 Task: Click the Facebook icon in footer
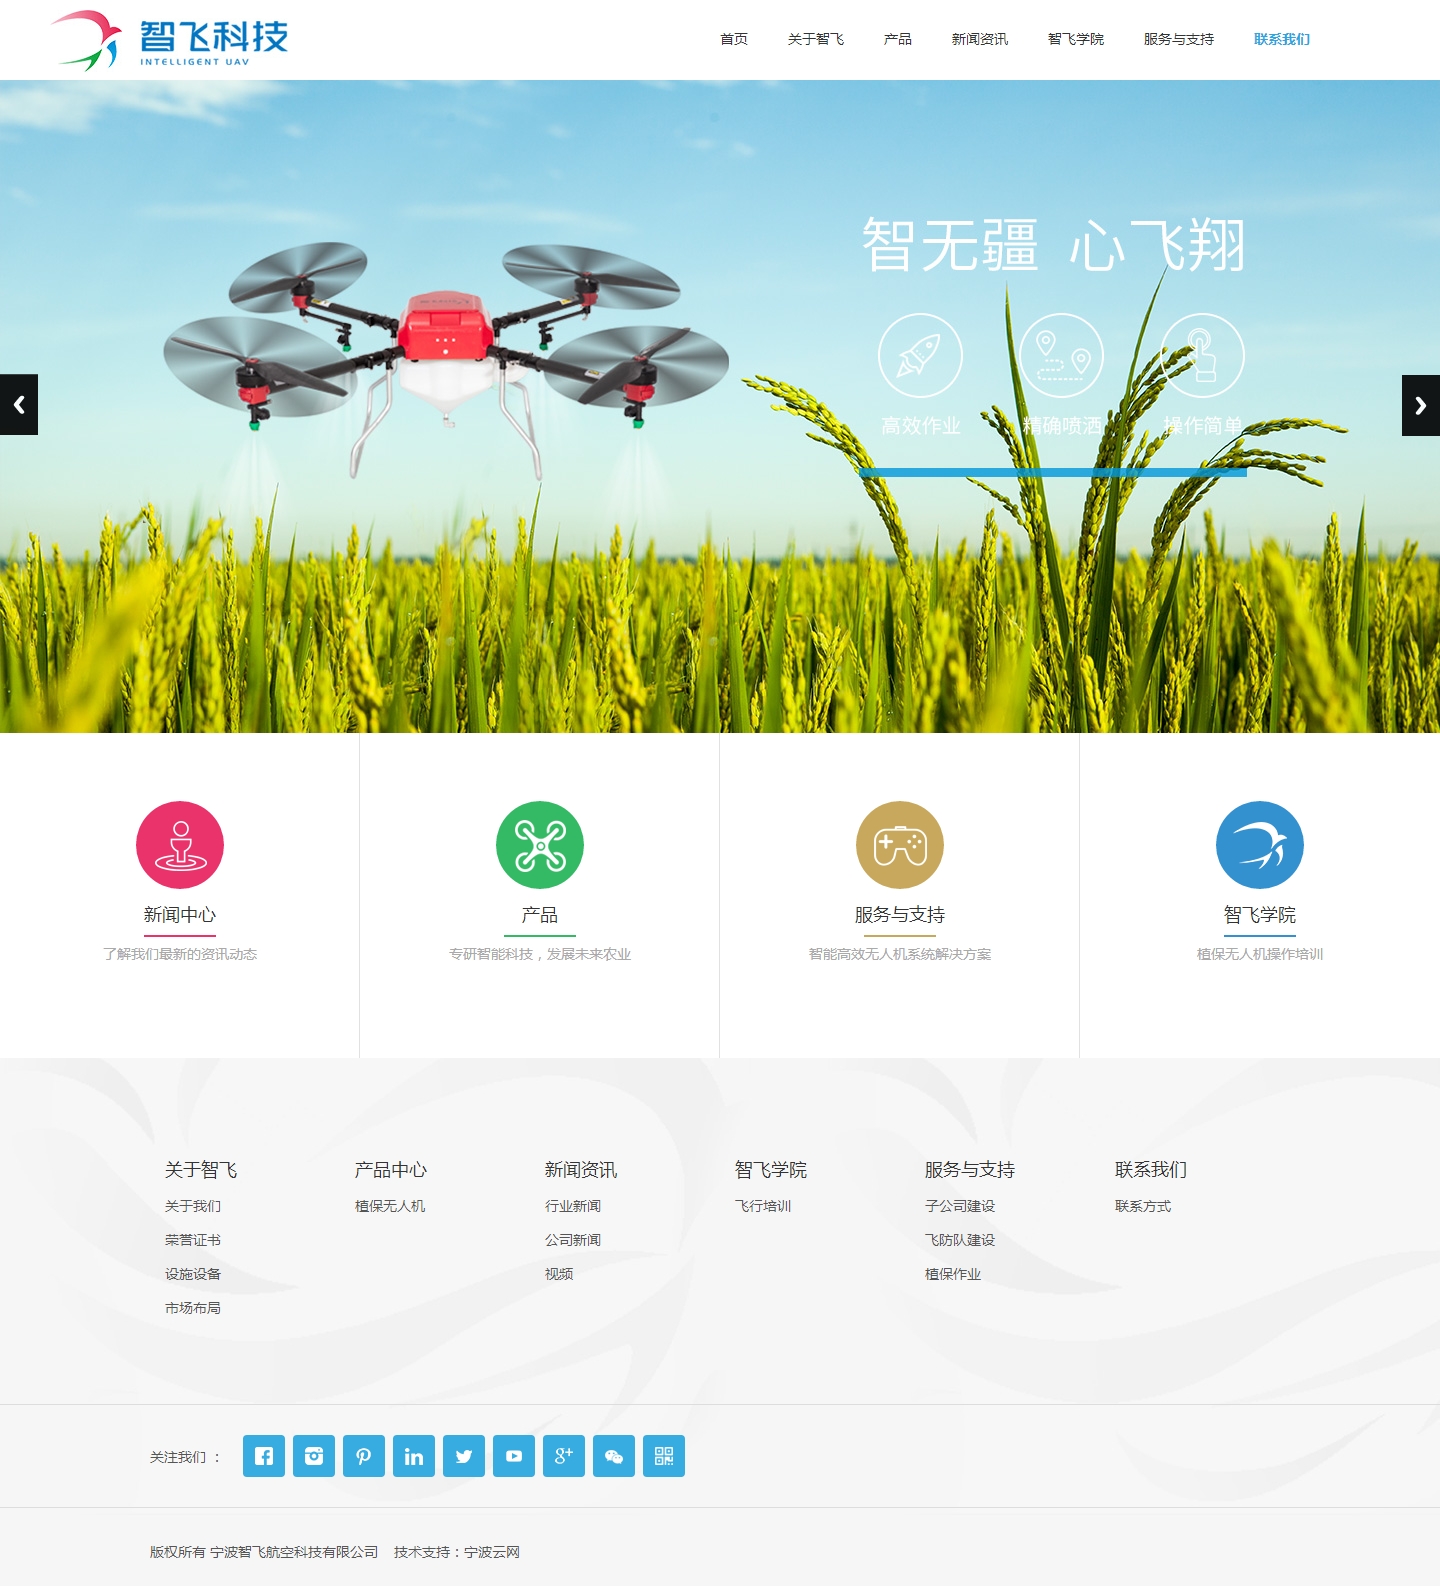[264, 1456]
